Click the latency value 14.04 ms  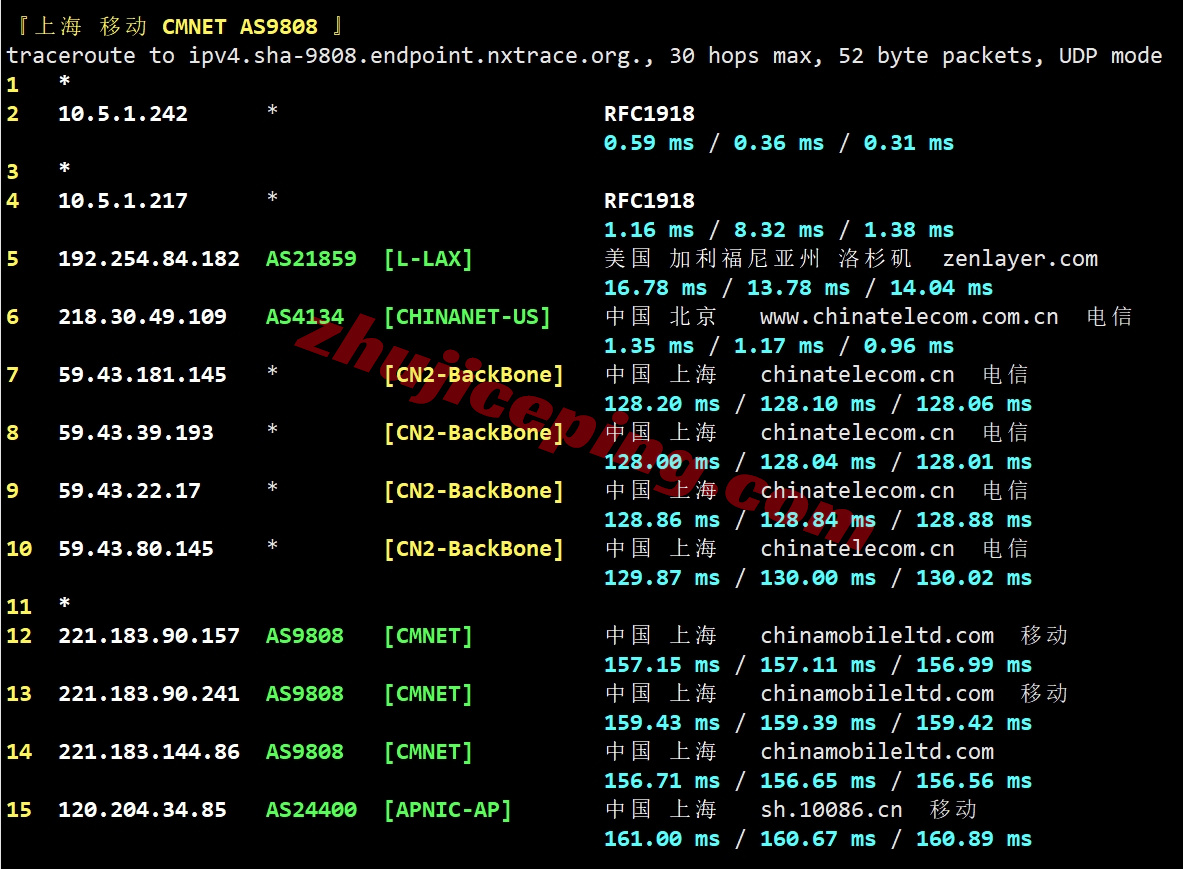pyautogui.click(x=942, y=287)
